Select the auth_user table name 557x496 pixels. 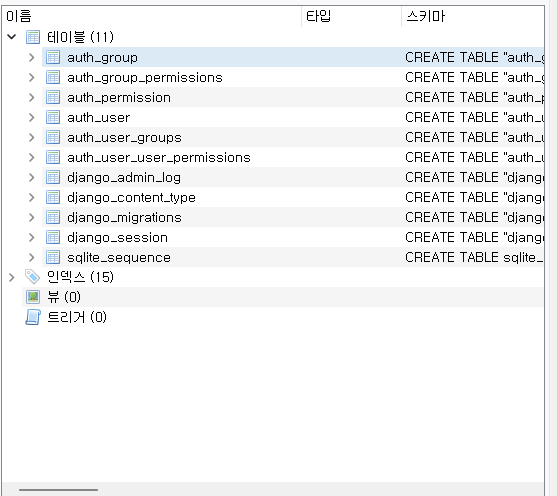click(99, 118)
